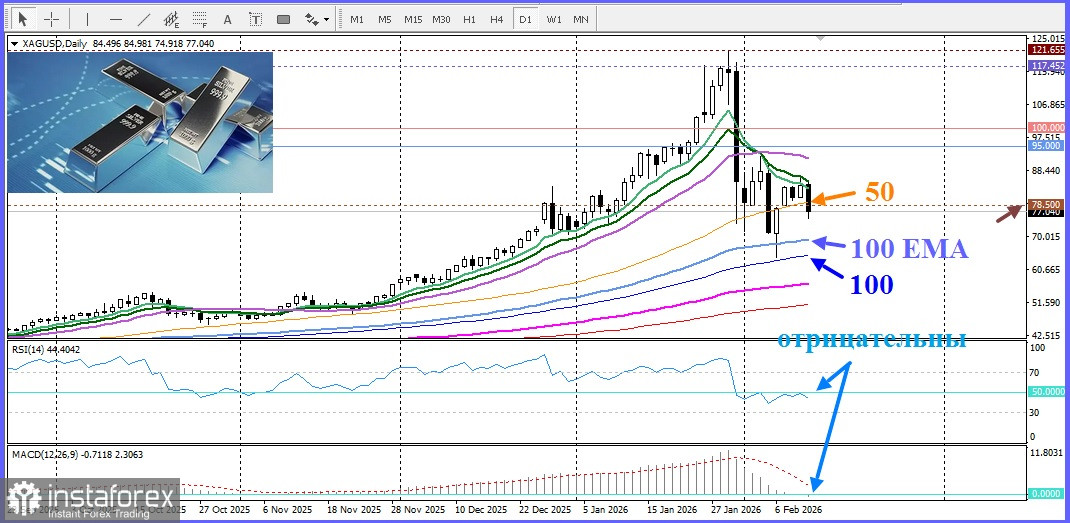Click the 60.665 price scale value
Image resolution: width=1070 pixels, height=523 pixels.
(x=1047, y=269)
